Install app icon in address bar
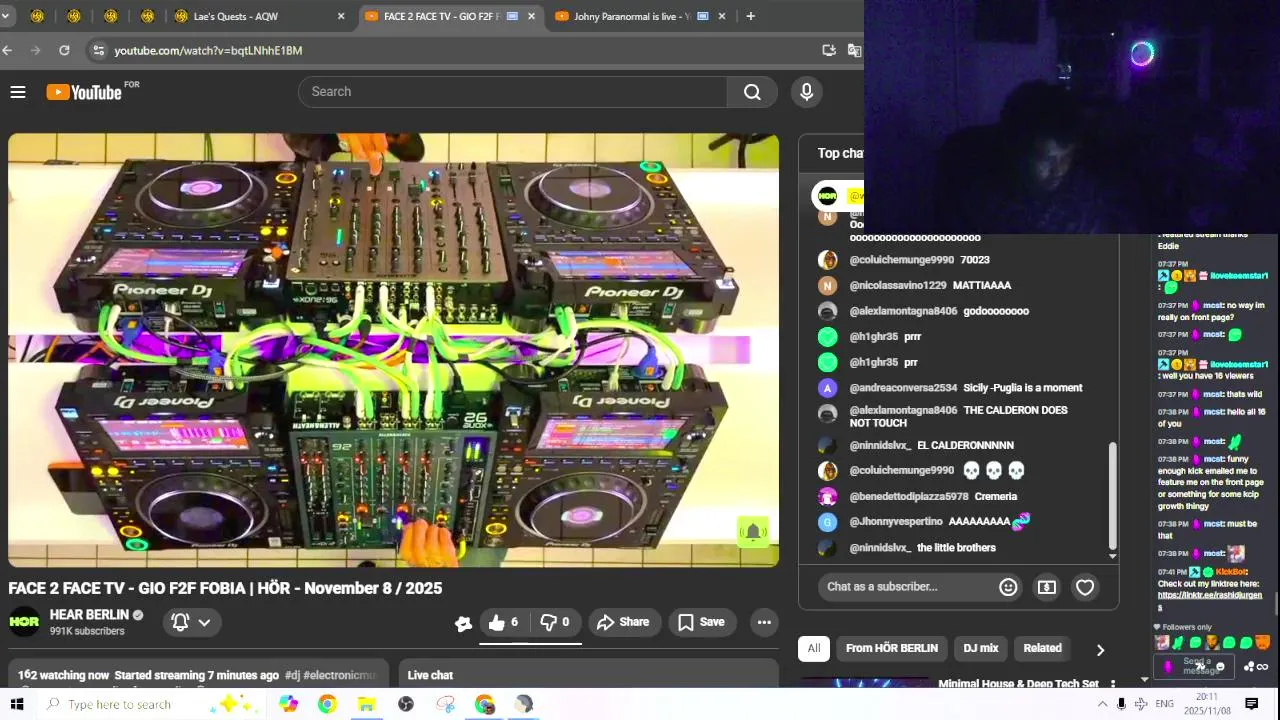This screenshot has height=720, width=1280. pyautogui.click(x=829, y=50)
